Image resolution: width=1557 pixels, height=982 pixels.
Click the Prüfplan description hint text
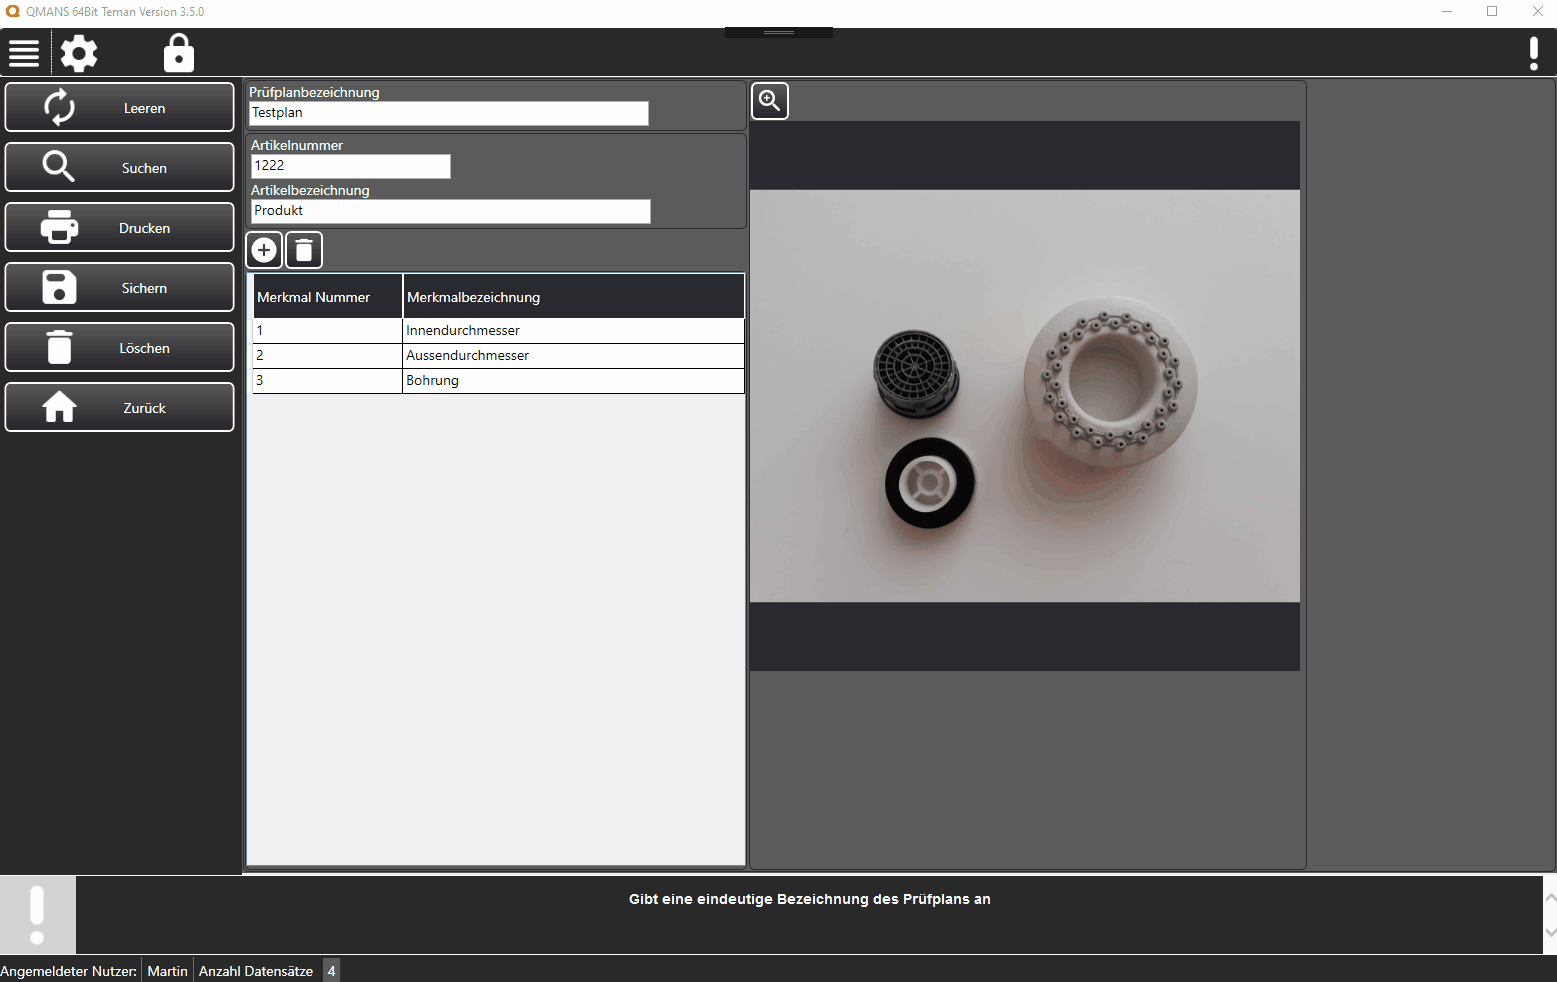809,899
